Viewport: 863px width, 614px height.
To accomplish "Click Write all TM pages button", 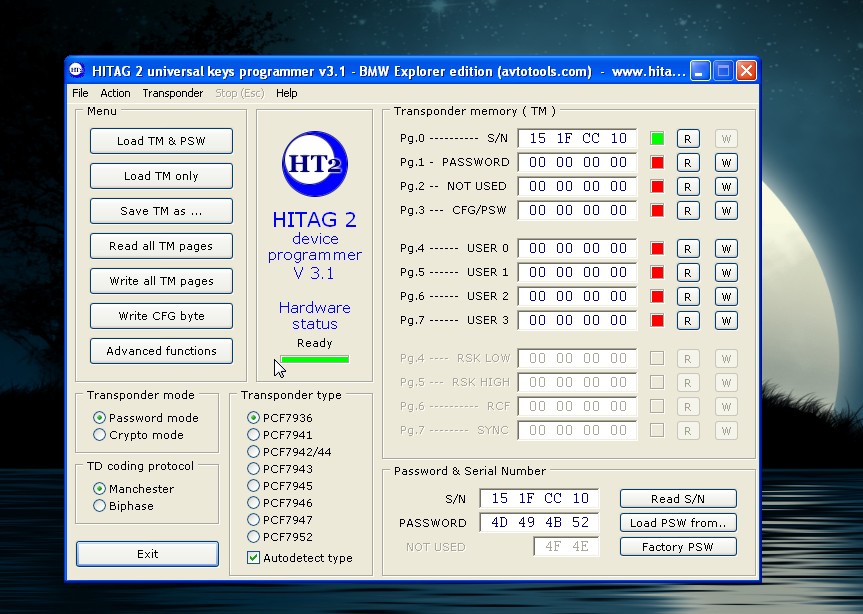I will coord(161,281).
